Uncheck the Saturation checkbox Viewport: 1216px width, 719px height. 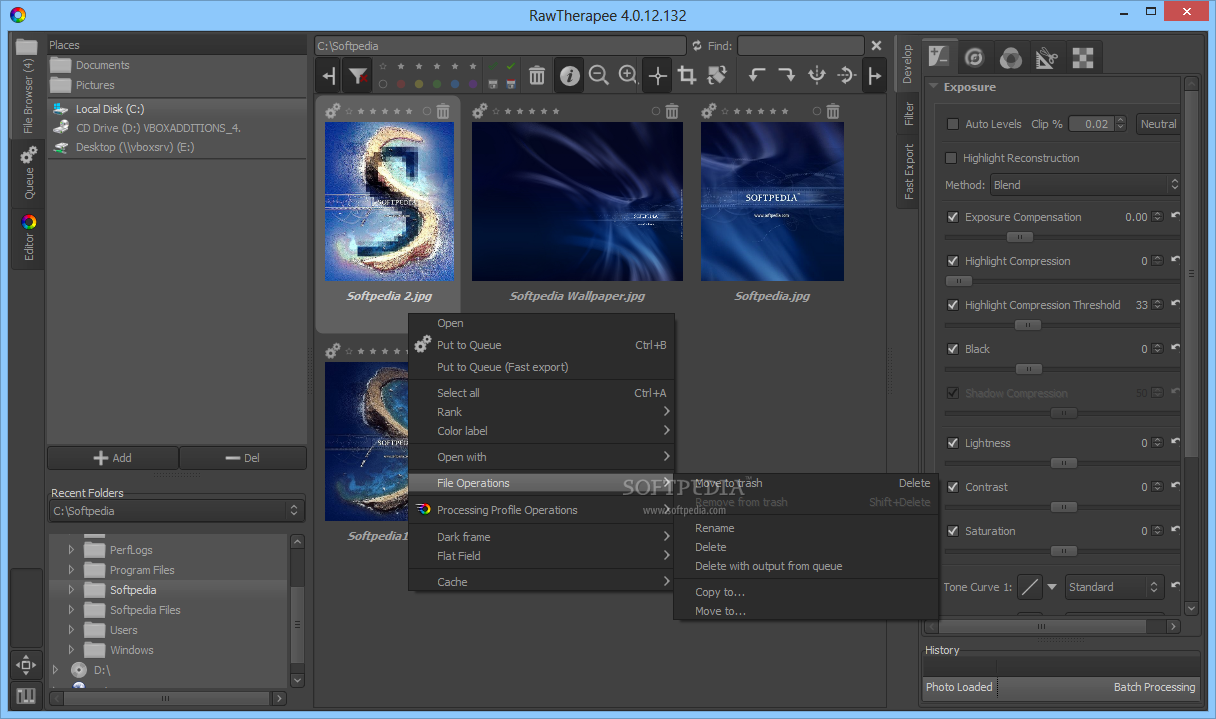click(x=952, y=531)
